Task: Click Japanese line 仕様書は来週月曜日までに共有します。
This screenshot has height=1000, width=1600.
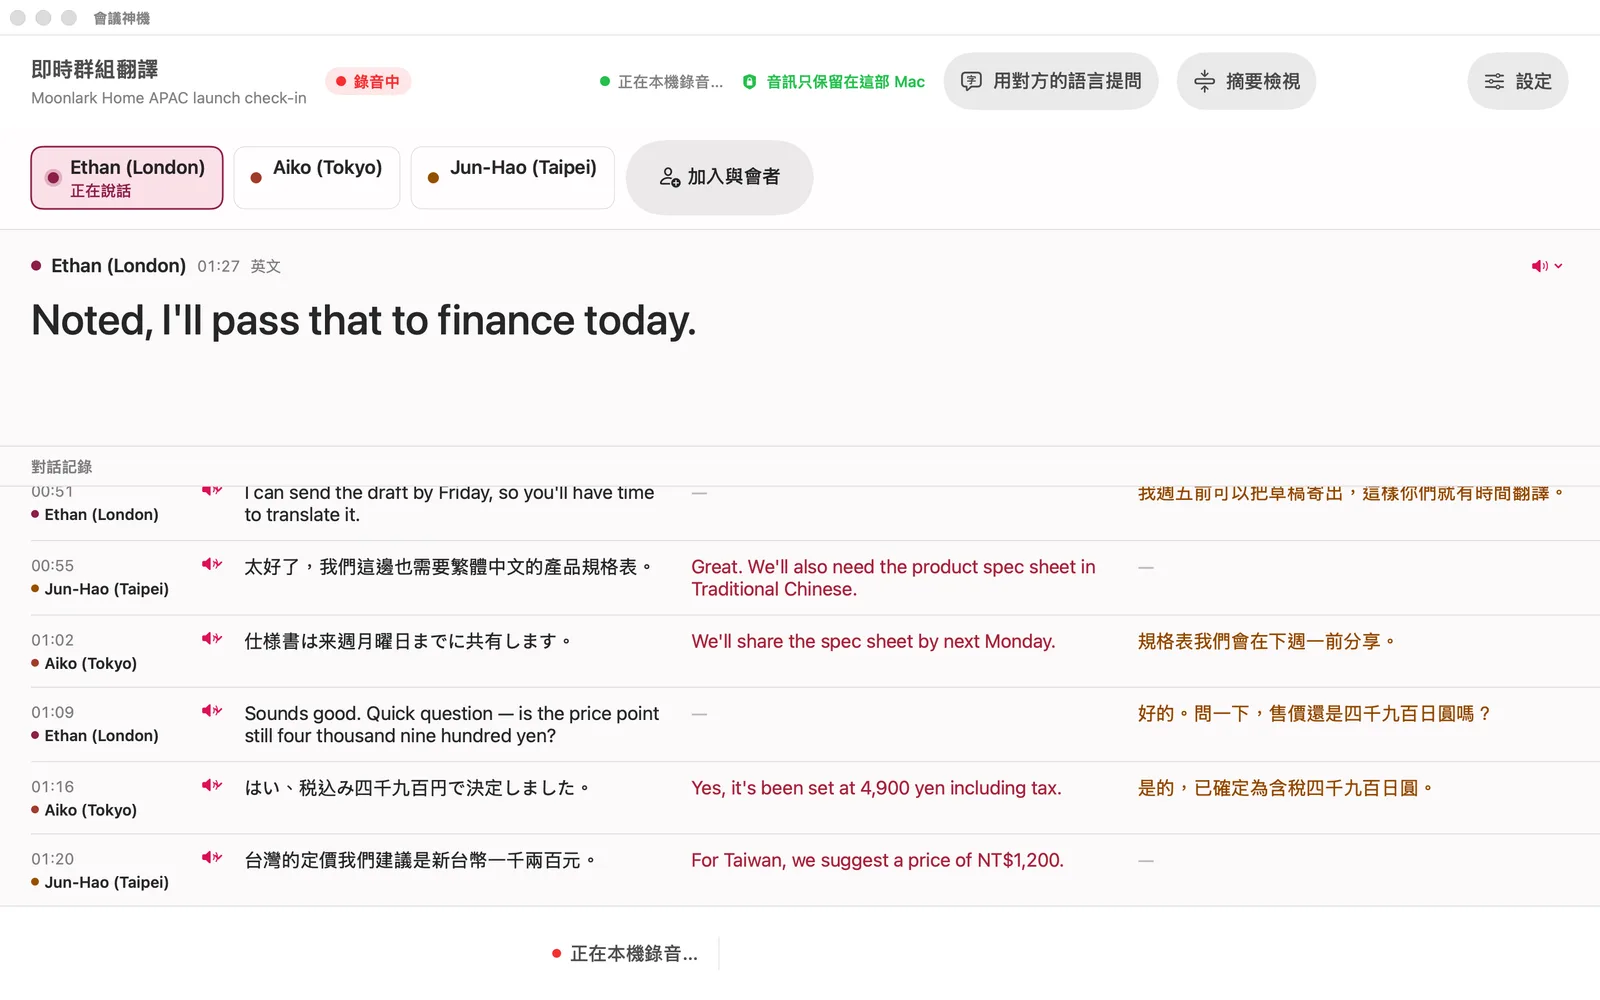Action: (x=408, y=641)
